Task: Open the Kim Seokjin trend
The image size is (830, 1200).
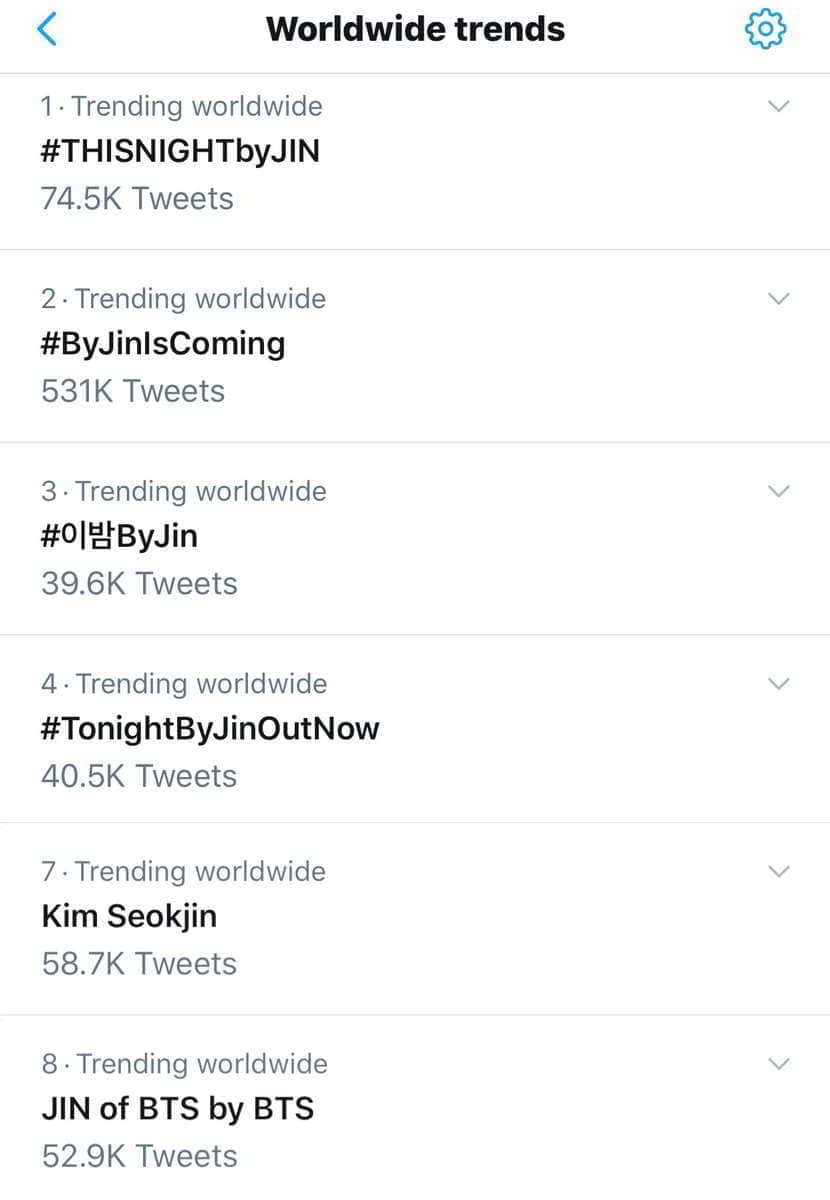Action: 129,915
